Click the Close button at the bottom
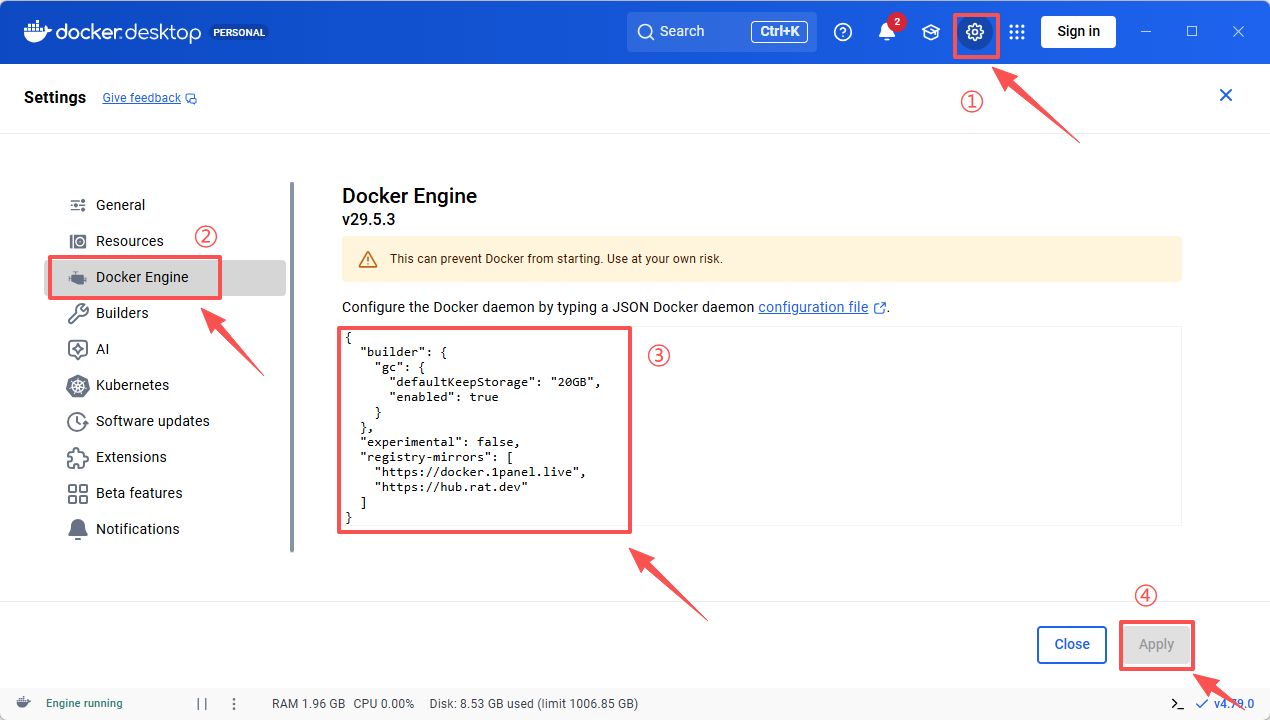This screenshot has height=720, width=1270. tap(1072, 645)
